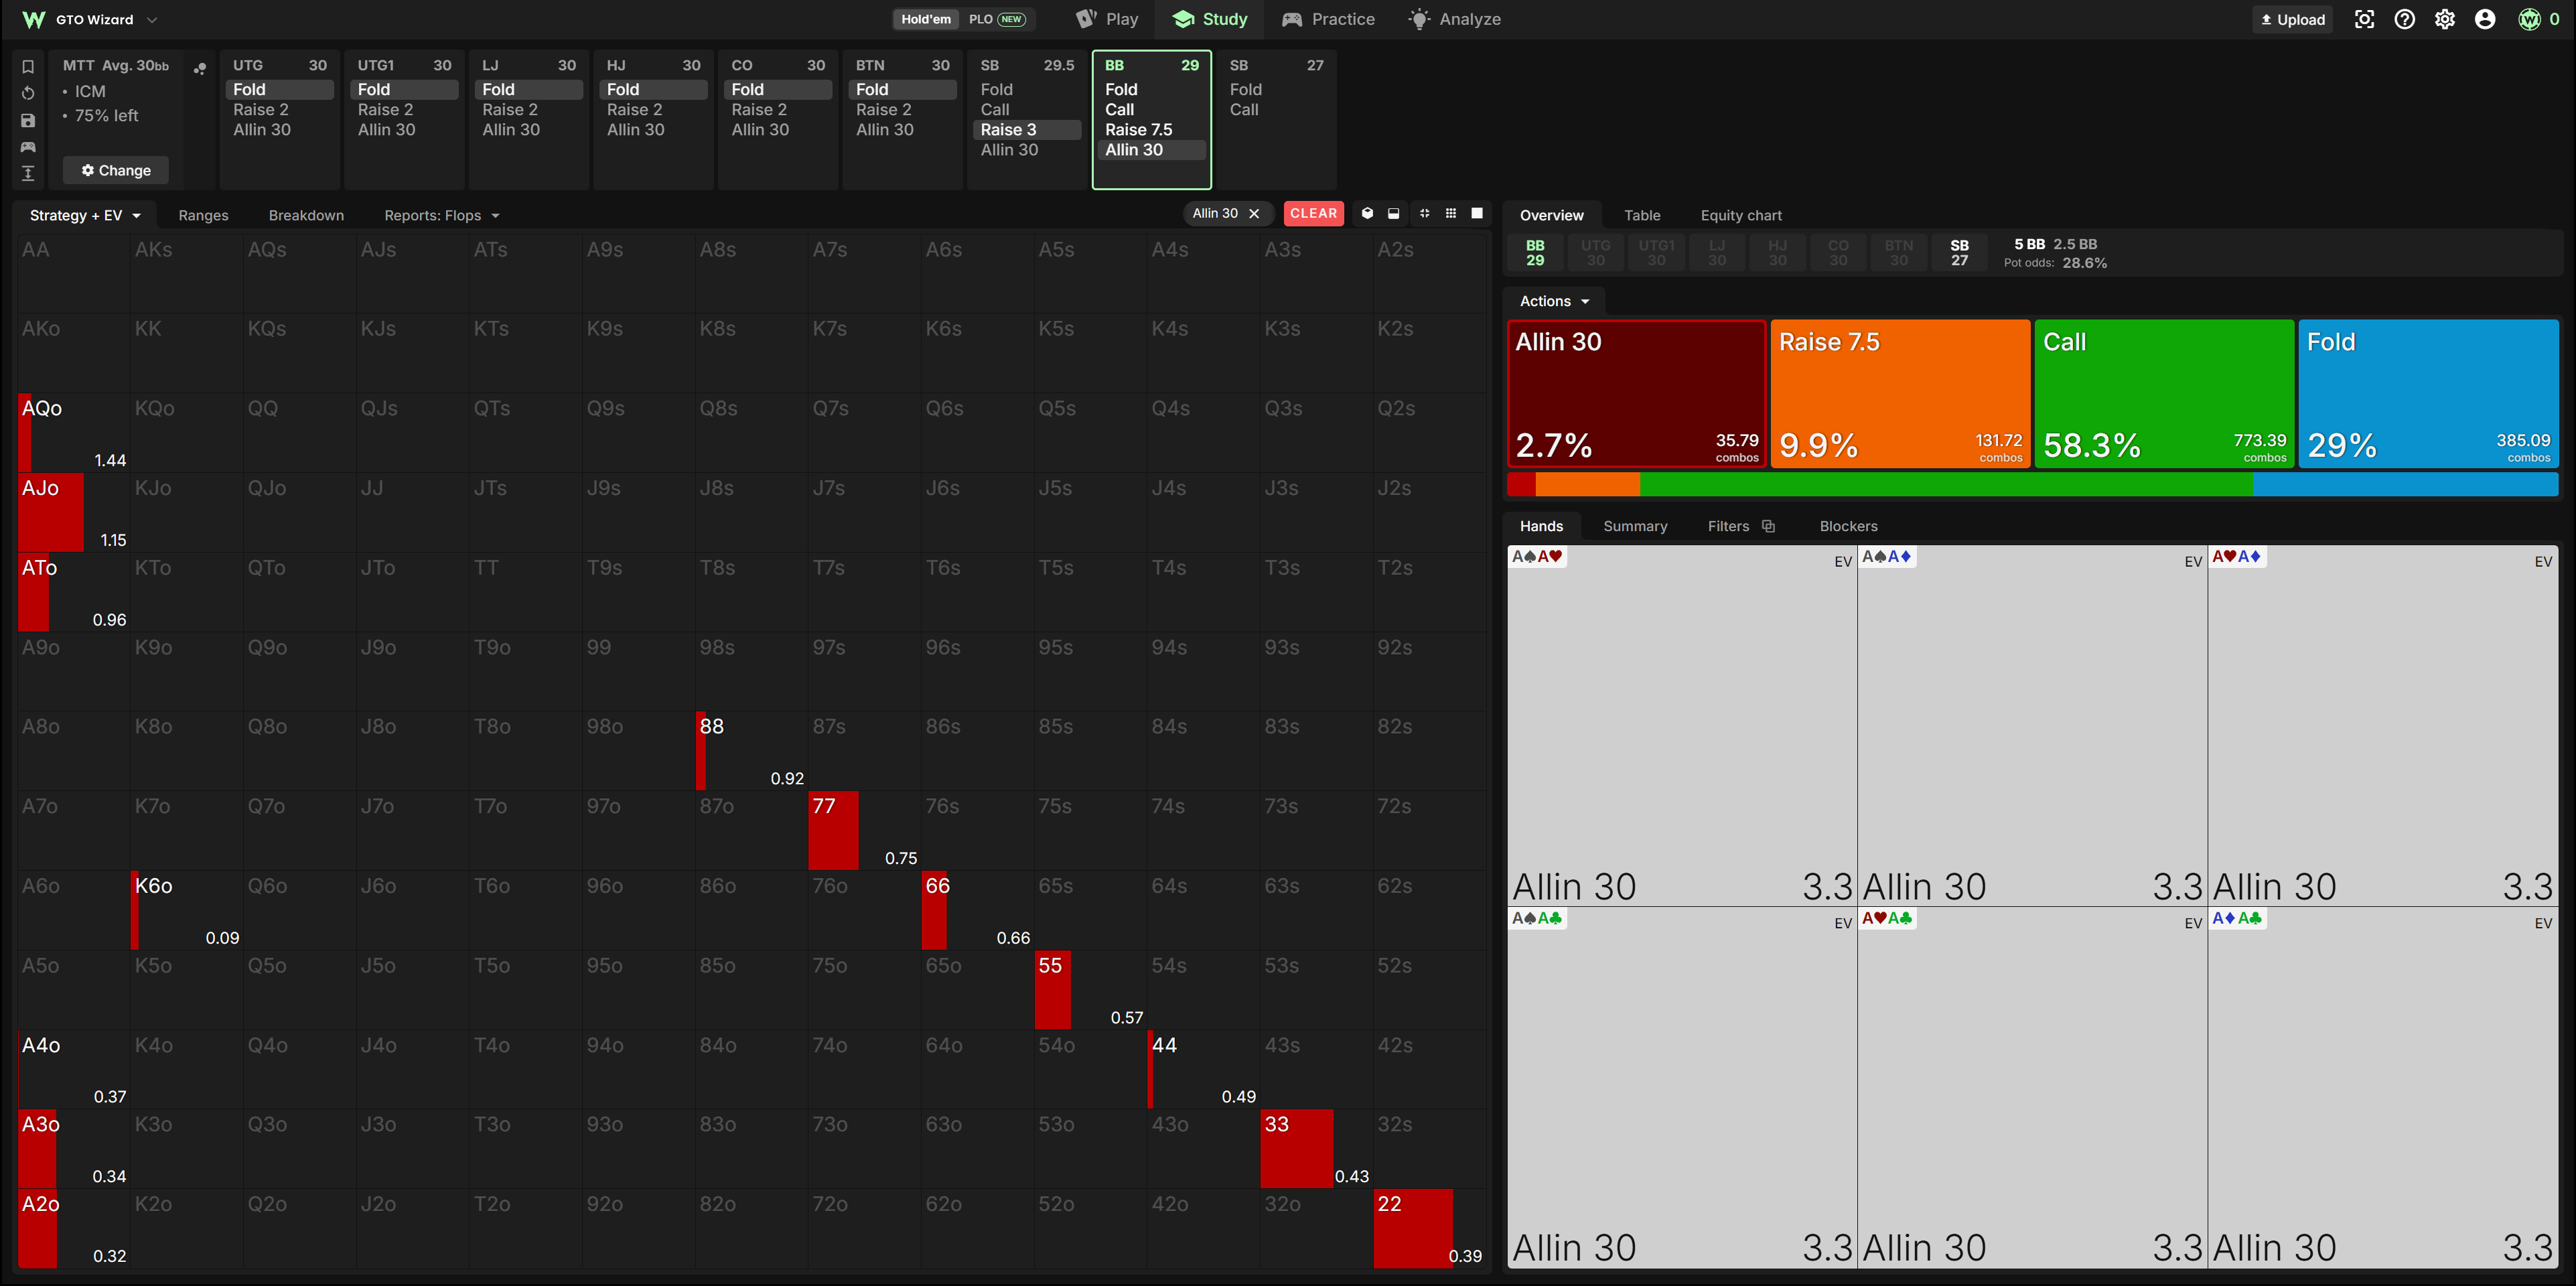This screenshot has height=1286, width=2576.
Task: Switch to the Ranges tab
Action: 203,215
